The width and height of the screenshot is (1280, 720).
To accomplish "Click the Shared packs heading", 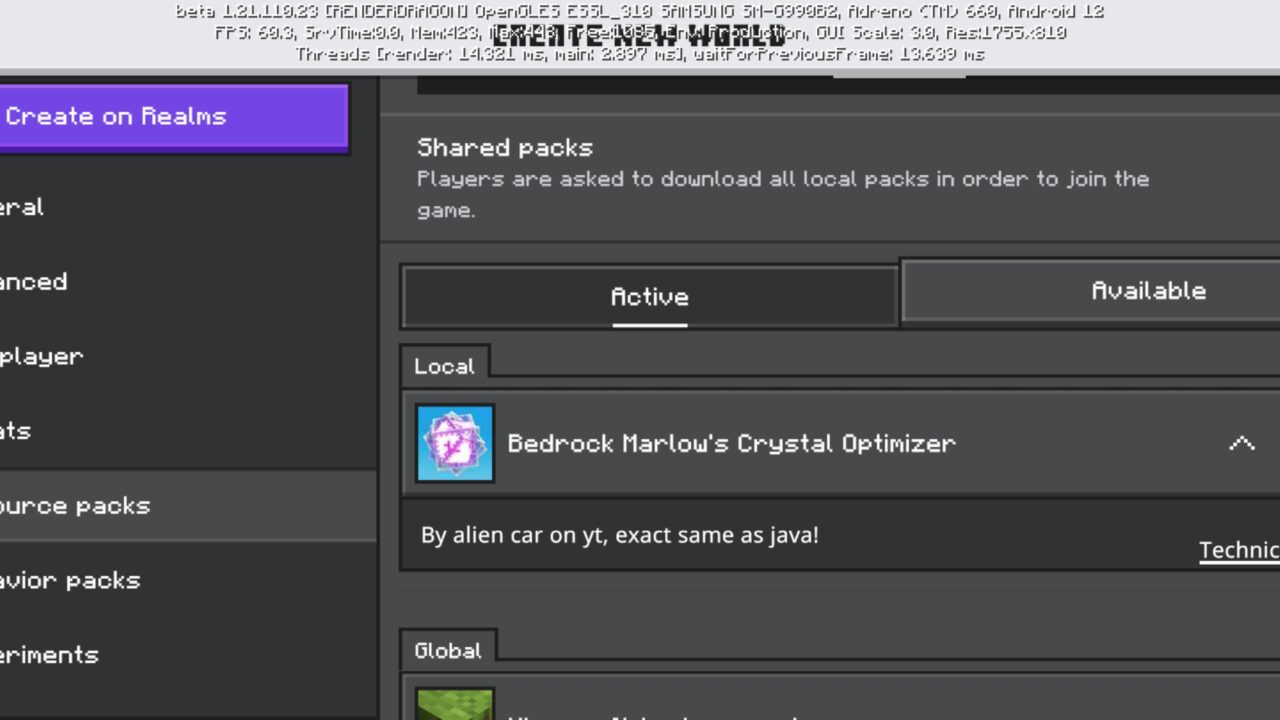I will (x=505, y=148).
